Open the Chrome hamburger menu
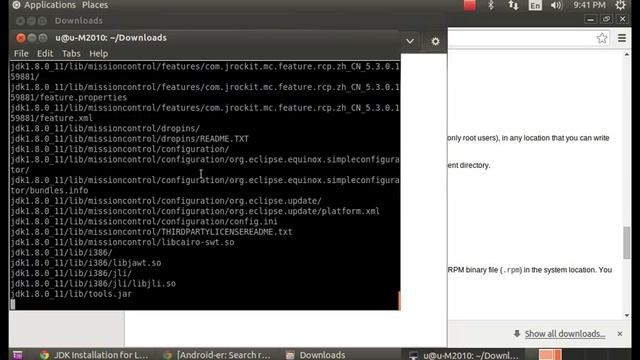Screen dimensions: 640x360 coord(622,38)
